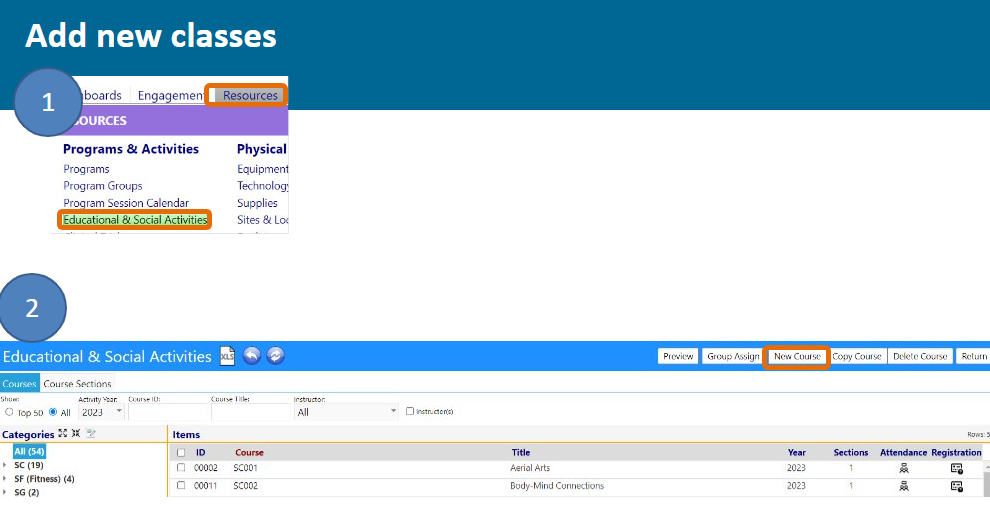Sort by the Title column header
Screen dimensions: 990x515
(521, 453)
